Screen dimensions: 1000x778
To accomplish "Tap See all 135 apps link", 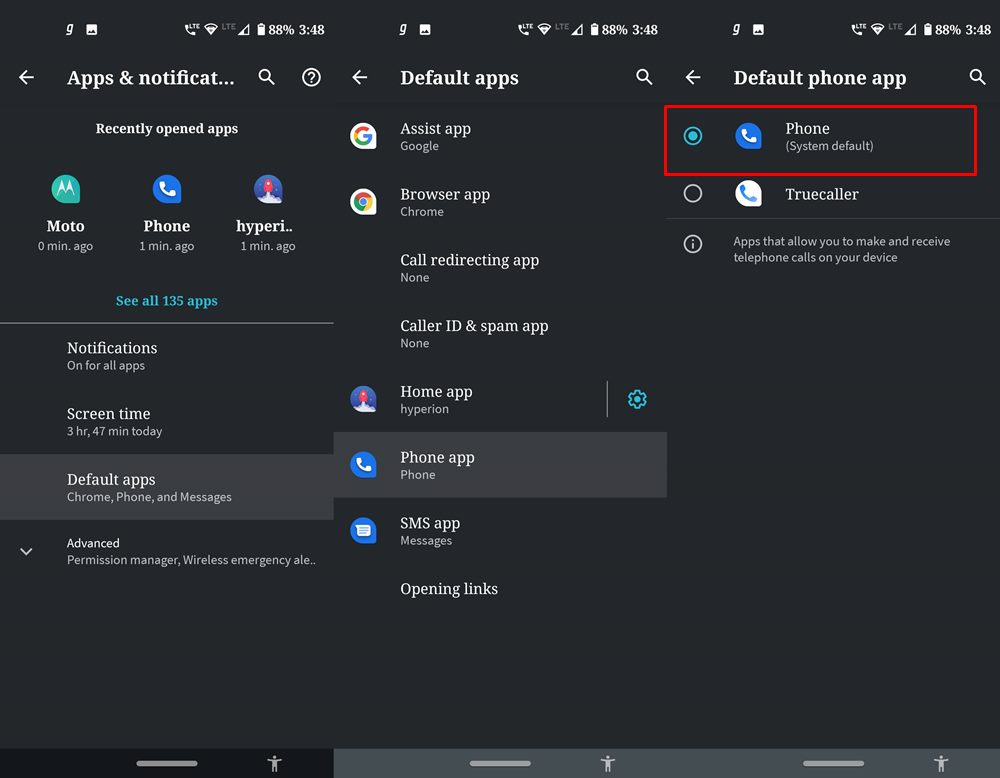I will tap(166, 300).
